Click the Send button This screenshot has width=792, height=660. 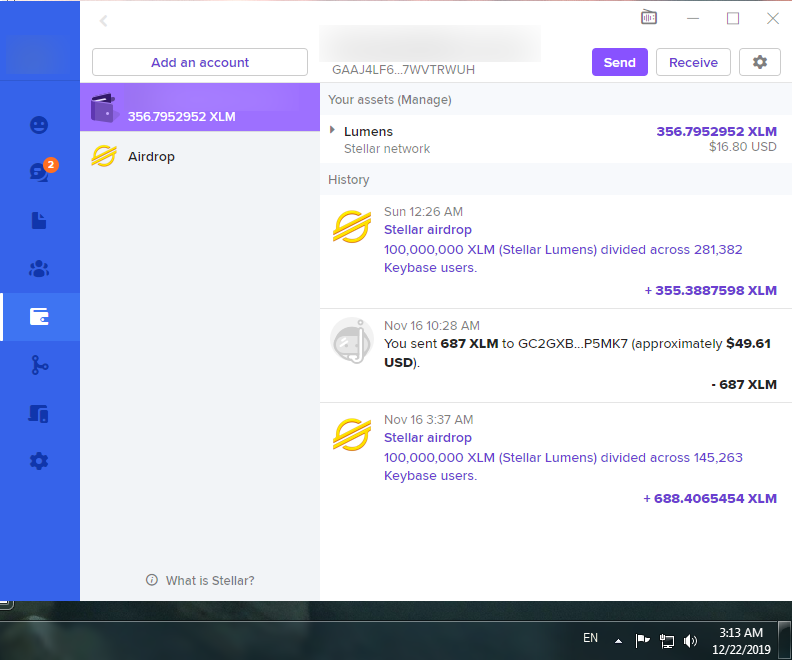(x=620, y=62)
